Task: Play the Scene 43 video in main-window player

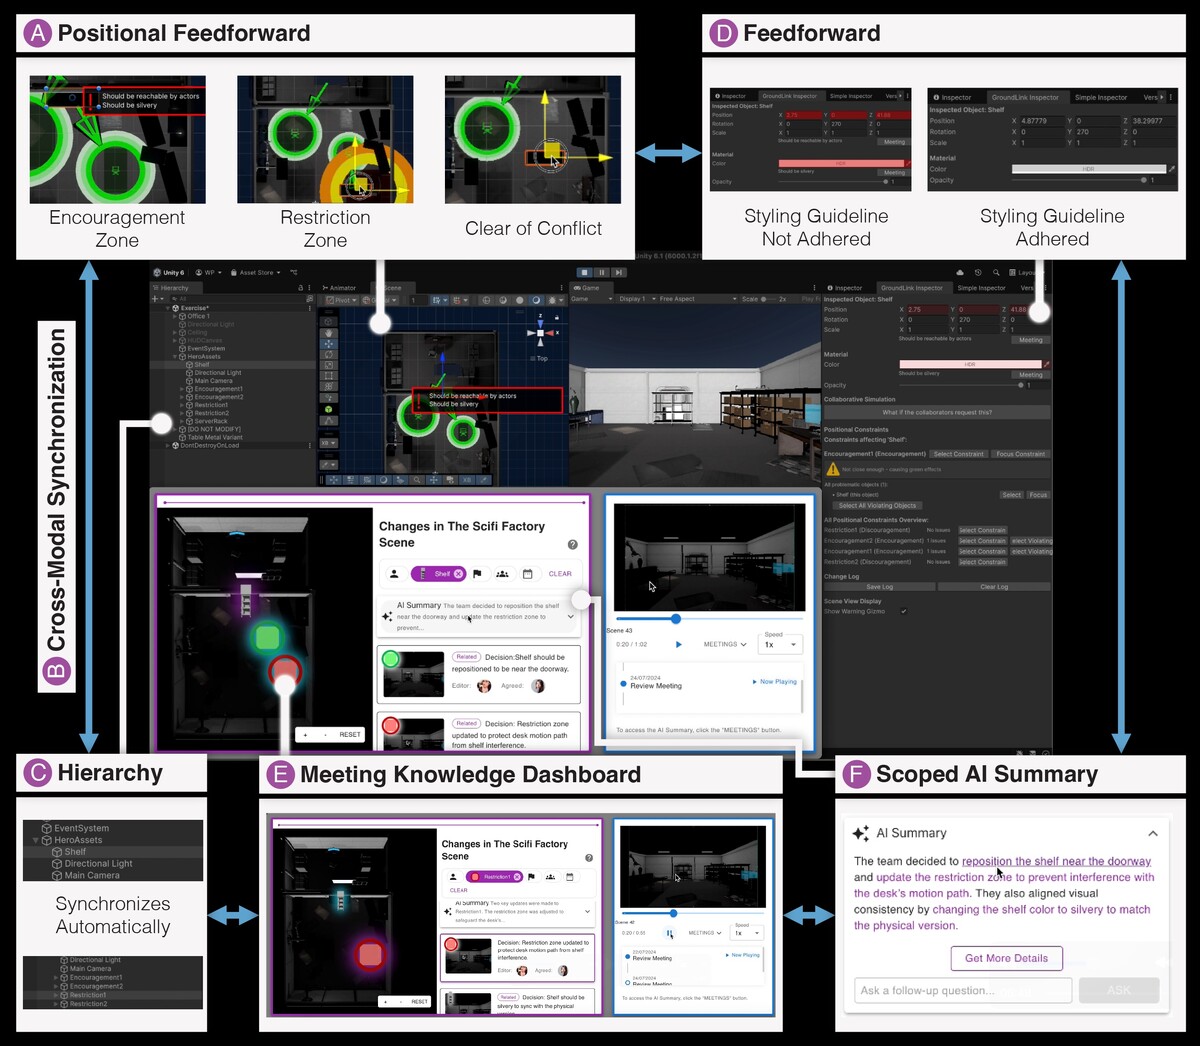Action: coord(678,645)
